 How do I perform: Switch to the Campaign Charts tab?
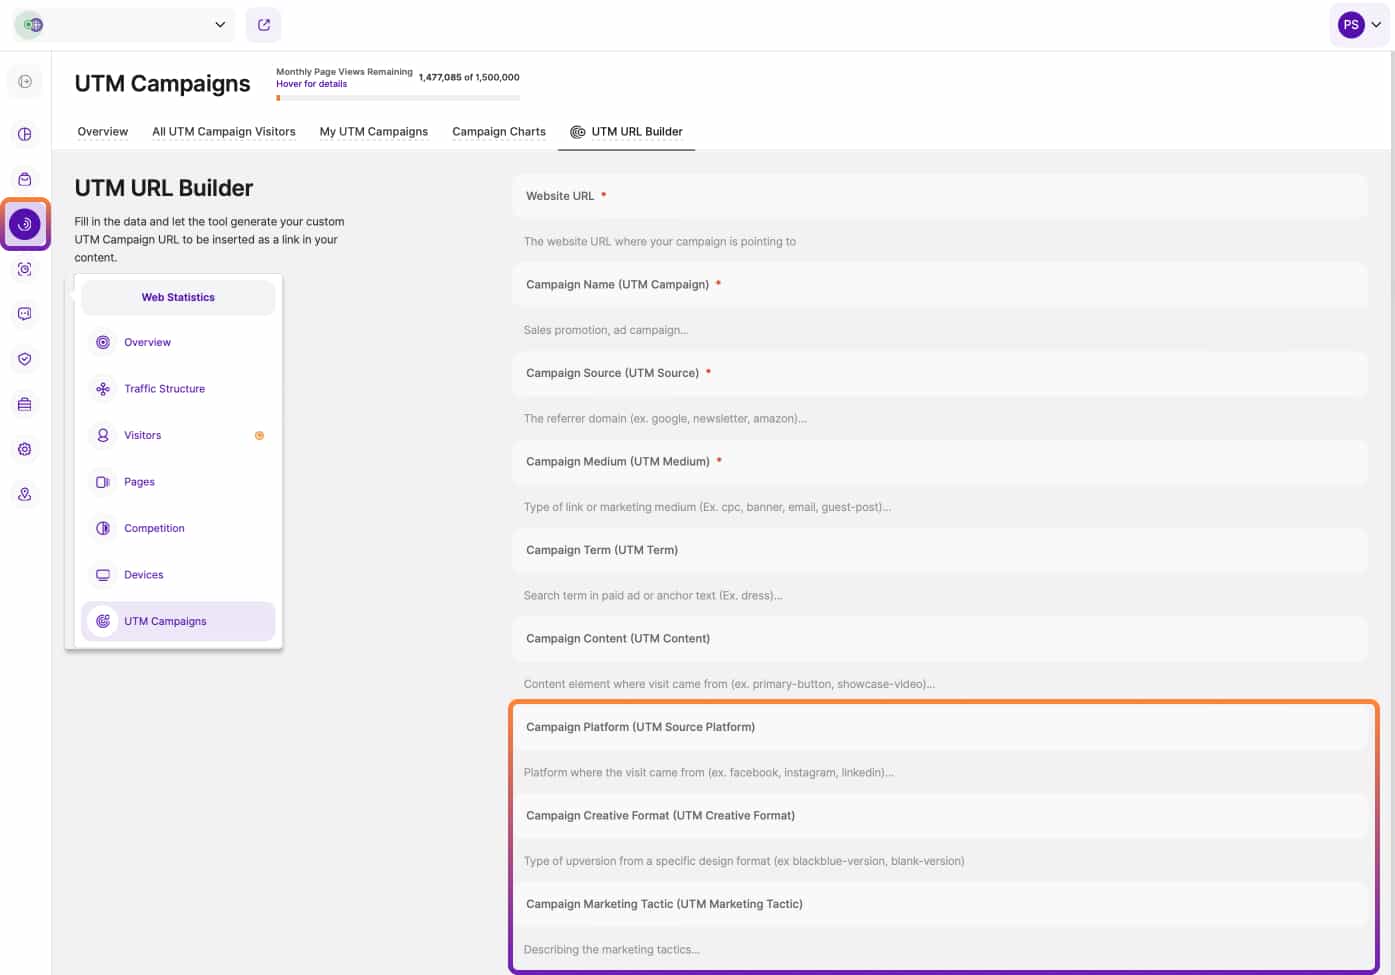(x=498, y=132)
